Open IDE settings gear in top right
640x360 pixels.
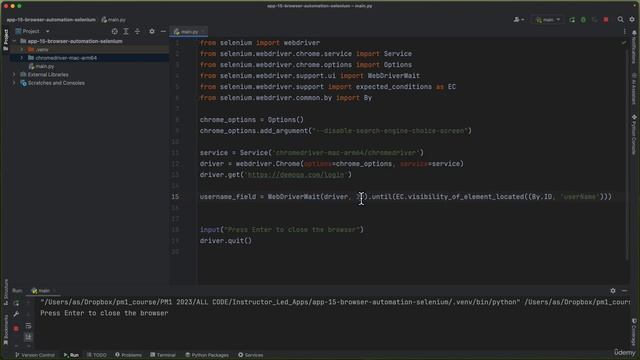pyautogui.click(x=632, y=20)
